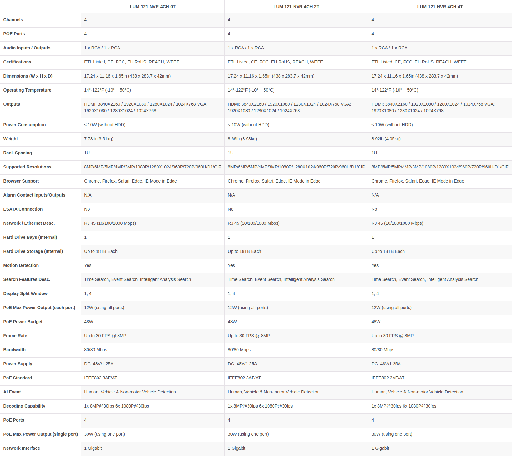Screen dimensions: 512x456
Task: Click the Hard drive bays (internal) label
Action: coord(30,237)
